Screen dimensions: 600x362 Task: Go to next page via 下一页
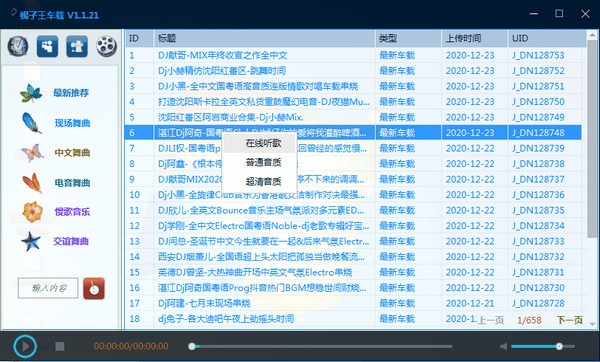click(x=569, y=320)
